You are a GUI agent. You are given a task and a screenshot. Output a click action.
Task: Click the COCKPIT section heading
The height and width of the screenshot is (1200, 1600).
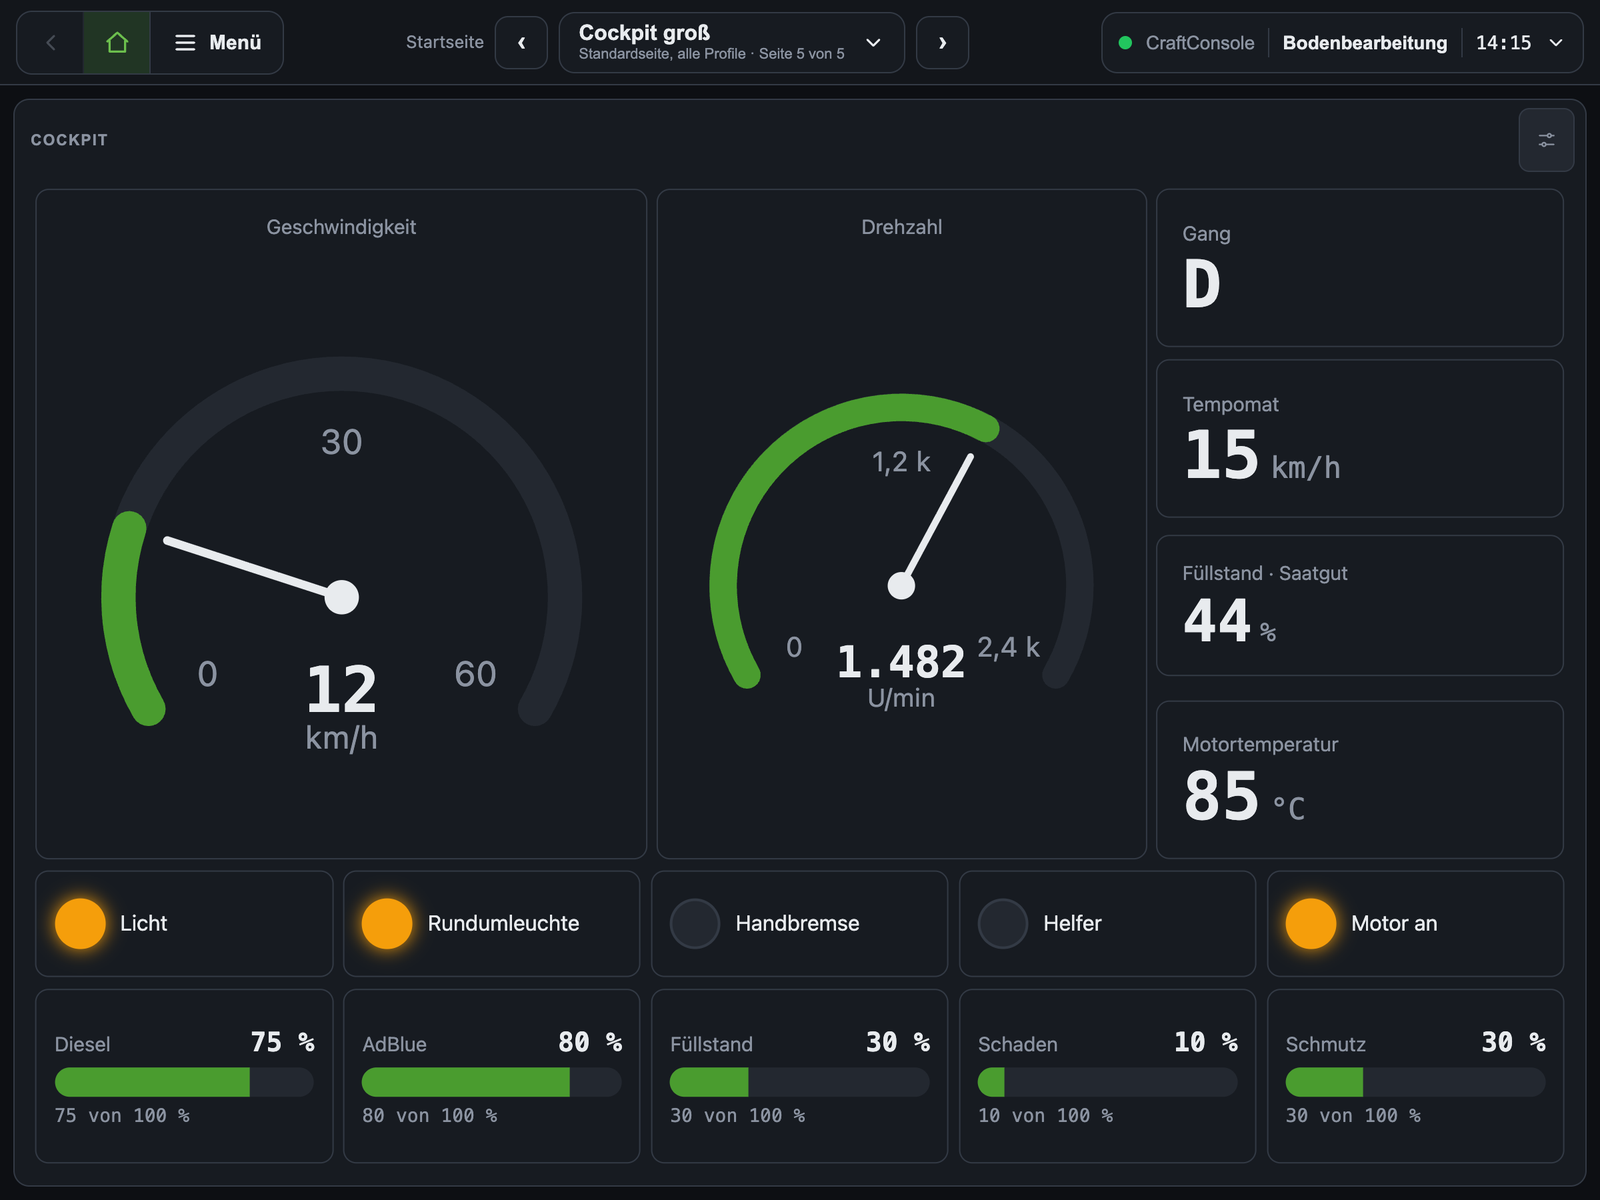point(69,140)
